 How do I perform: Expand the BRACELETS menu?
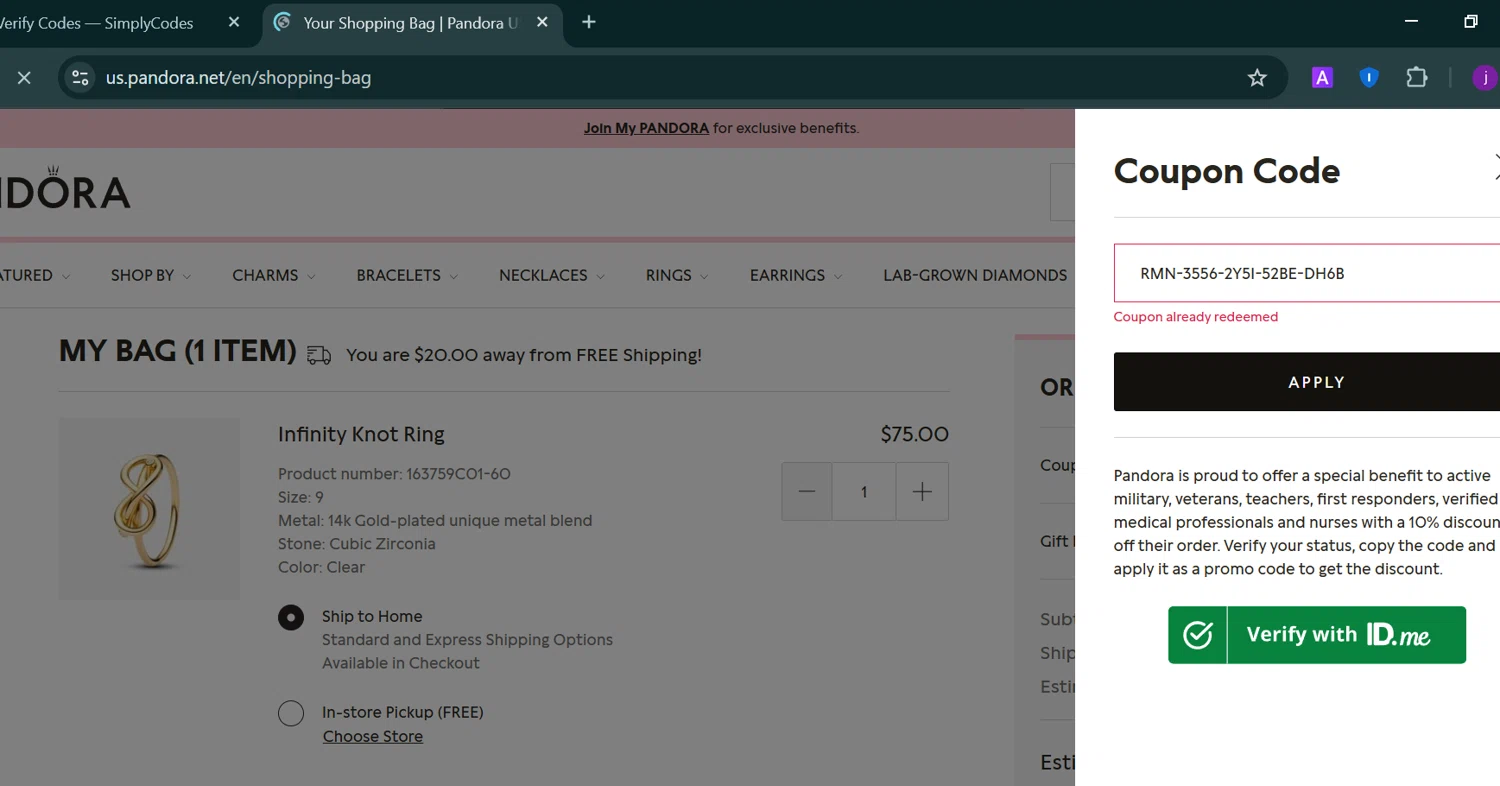pos(407,276)
